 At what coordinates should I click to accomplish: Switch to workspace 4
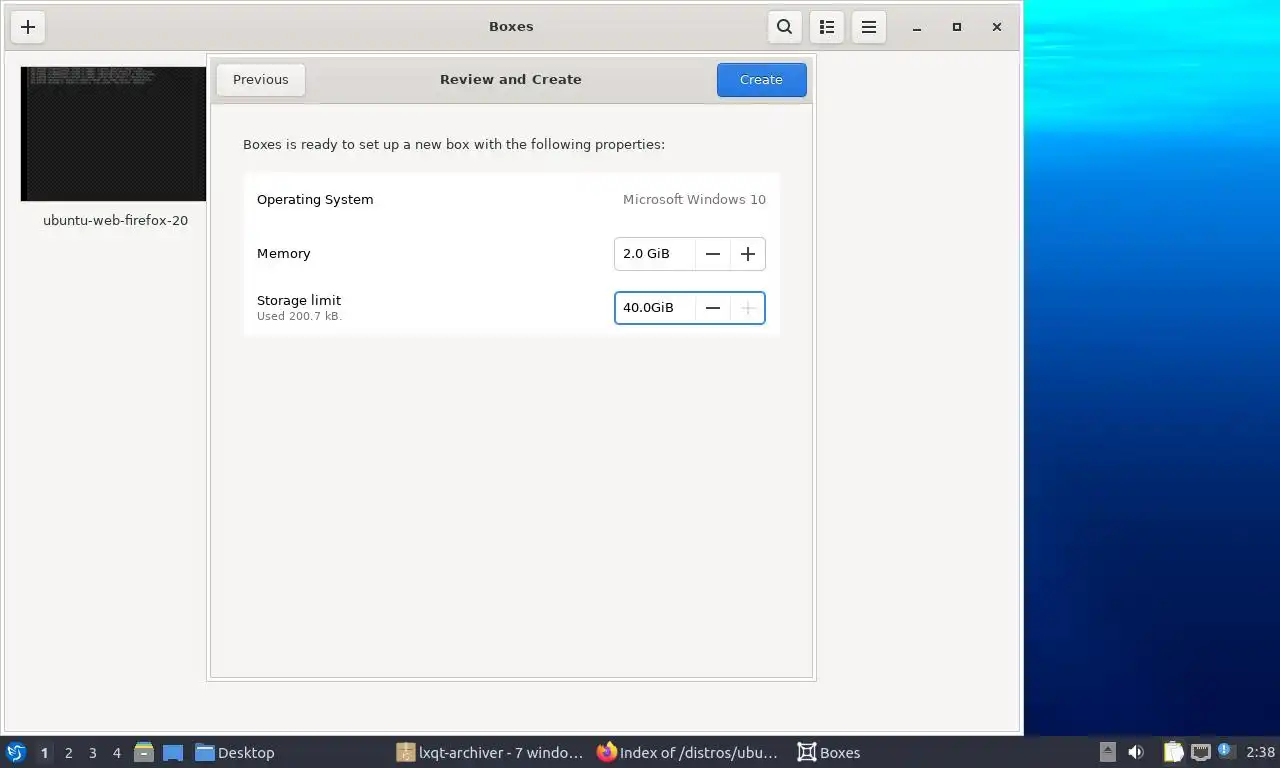pos(117,753)
